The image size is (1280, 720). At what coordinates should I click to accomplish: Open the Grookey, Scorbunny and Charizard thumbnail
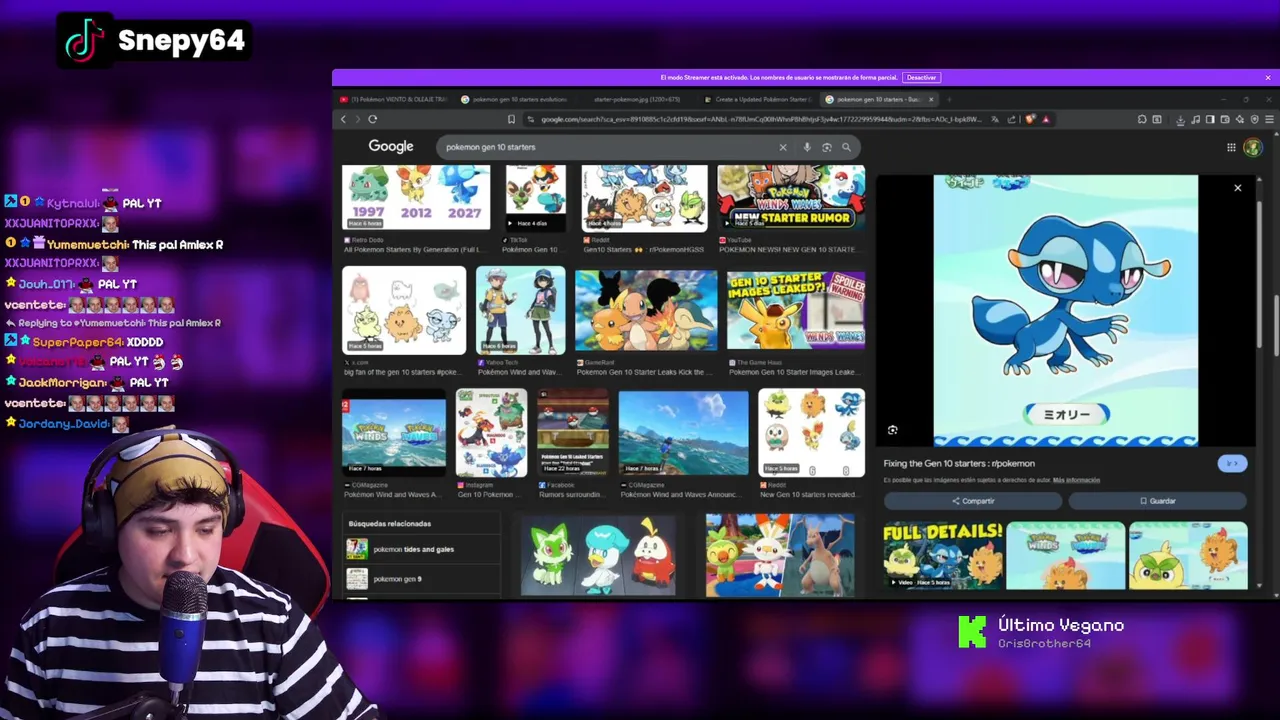pyautogui.click(x=780, y=555)
